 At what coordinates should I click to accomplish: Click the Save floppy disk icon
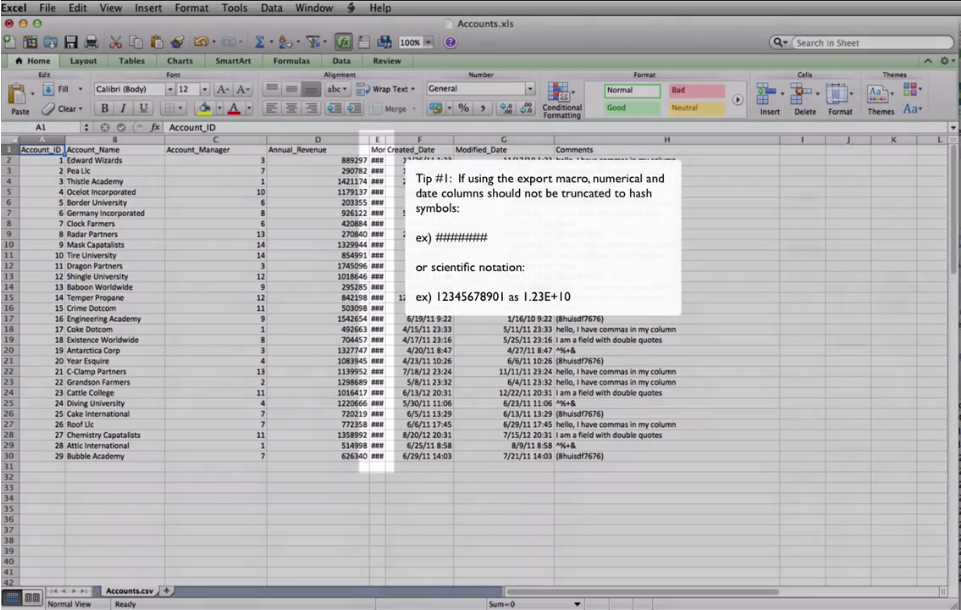point(71,42)
